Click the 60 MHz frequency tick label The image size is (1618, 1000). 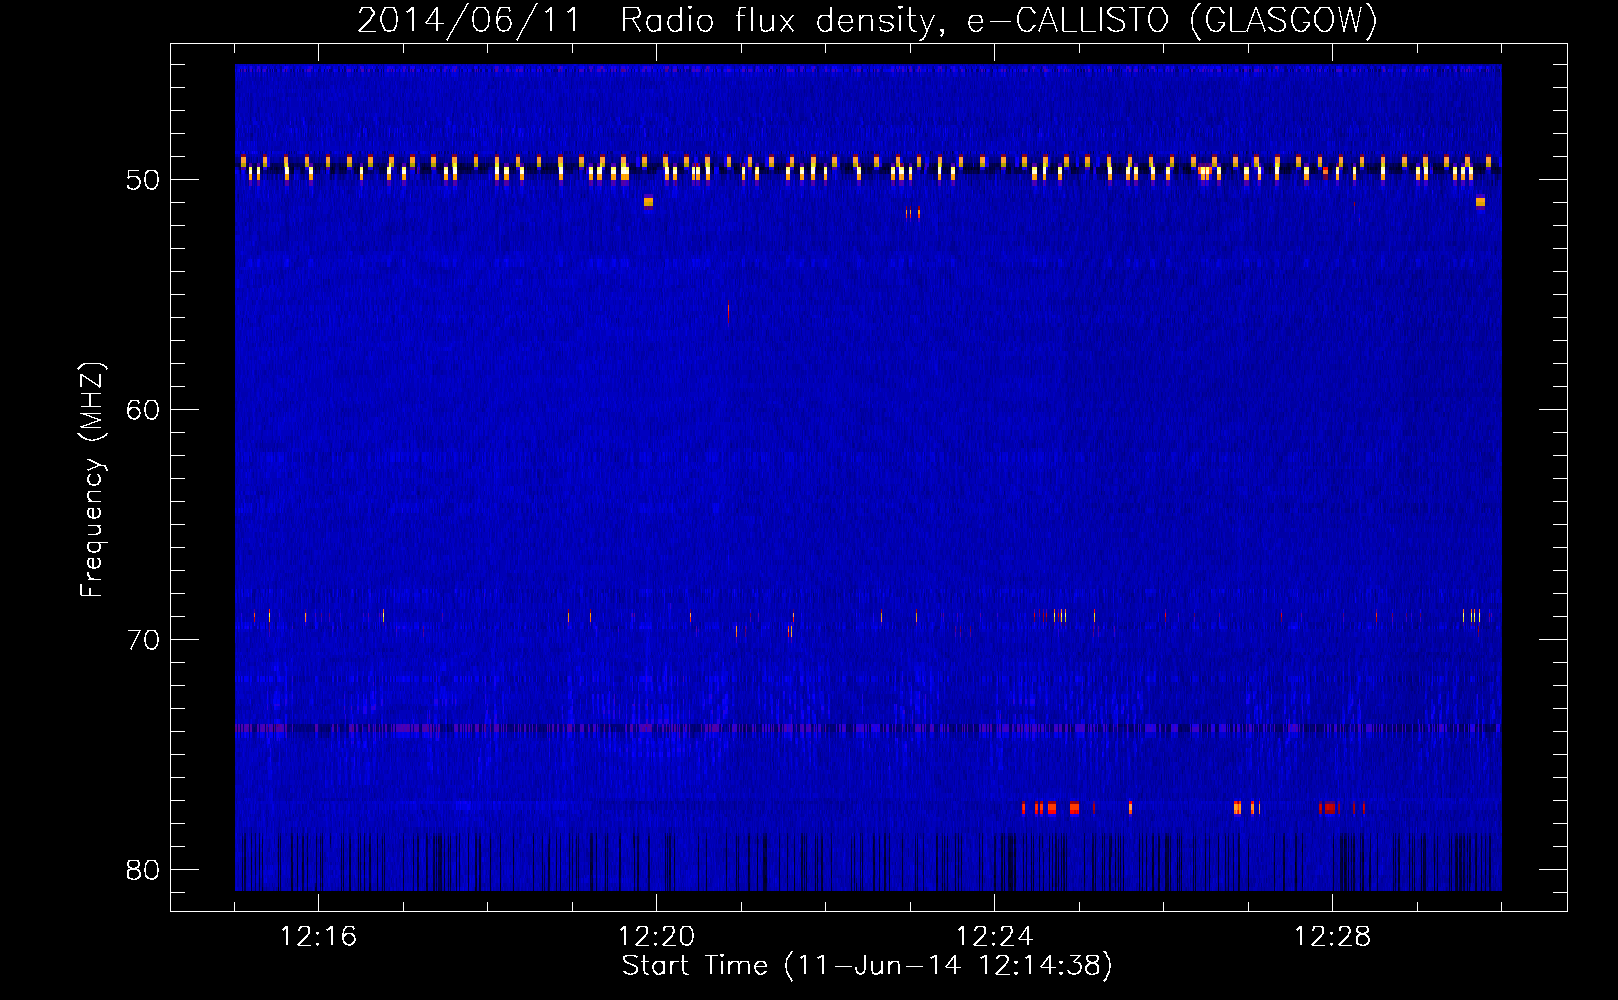tap(143, 410)
